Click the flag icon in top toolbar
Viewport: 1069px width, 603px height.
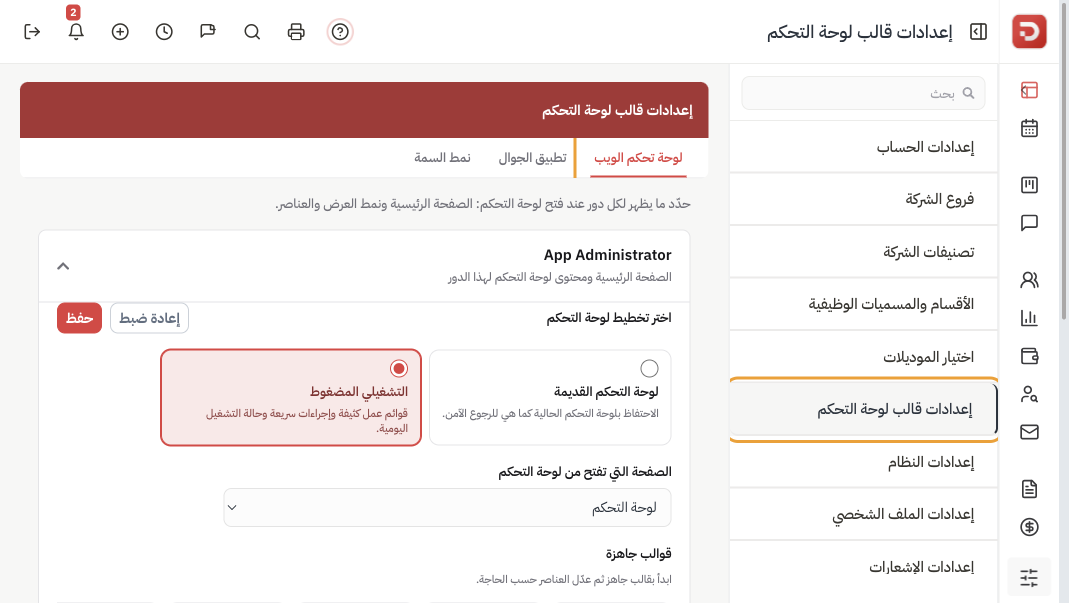pyautogui.click(x=208, y=31)
